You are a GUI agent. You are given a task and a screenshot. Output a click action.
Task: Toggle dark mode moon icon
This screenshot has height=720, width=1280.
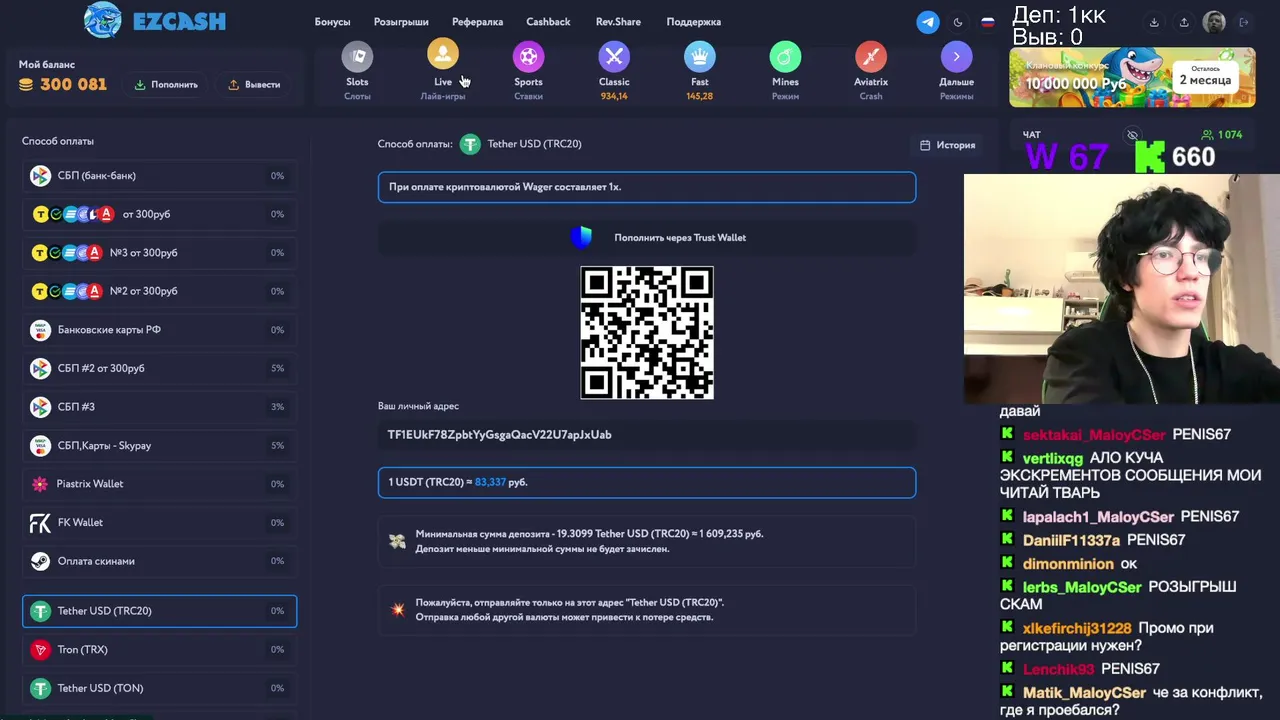[x=958, y=22]
